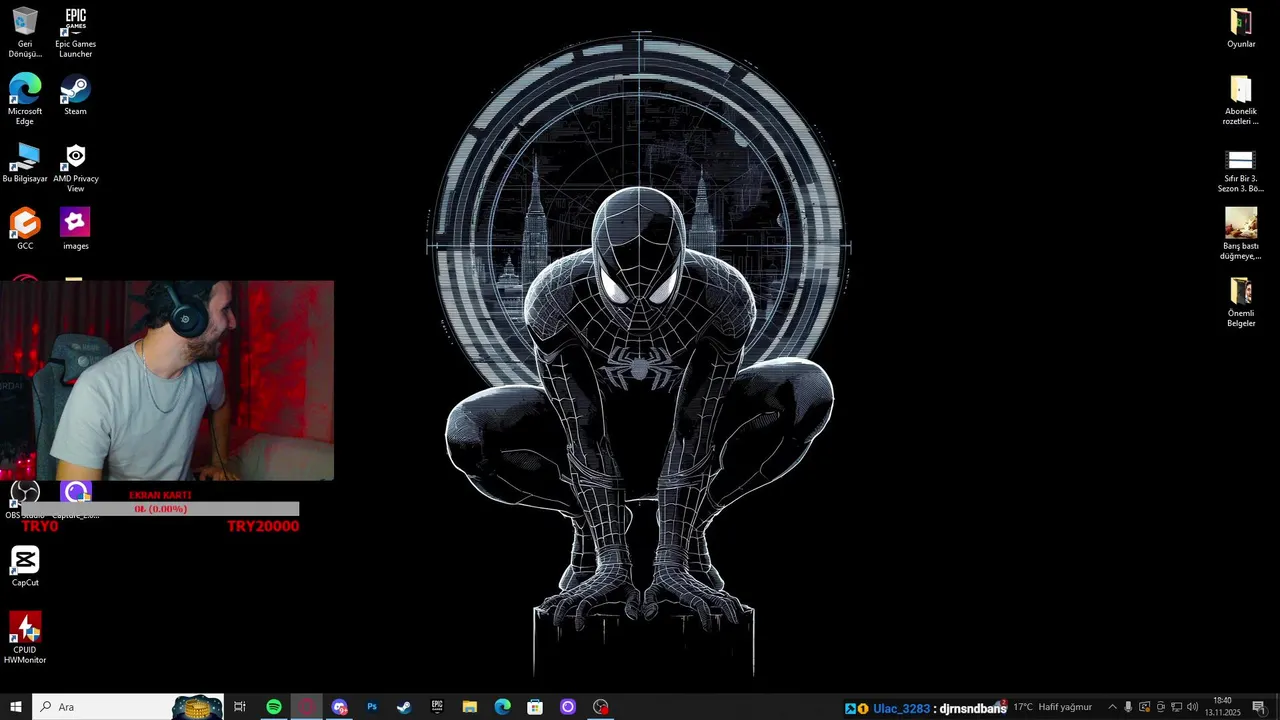The height and width of the screenshot is (720, 1280).
Task: Click the Ara search box in the taskbar
Action: coord(128,707)
